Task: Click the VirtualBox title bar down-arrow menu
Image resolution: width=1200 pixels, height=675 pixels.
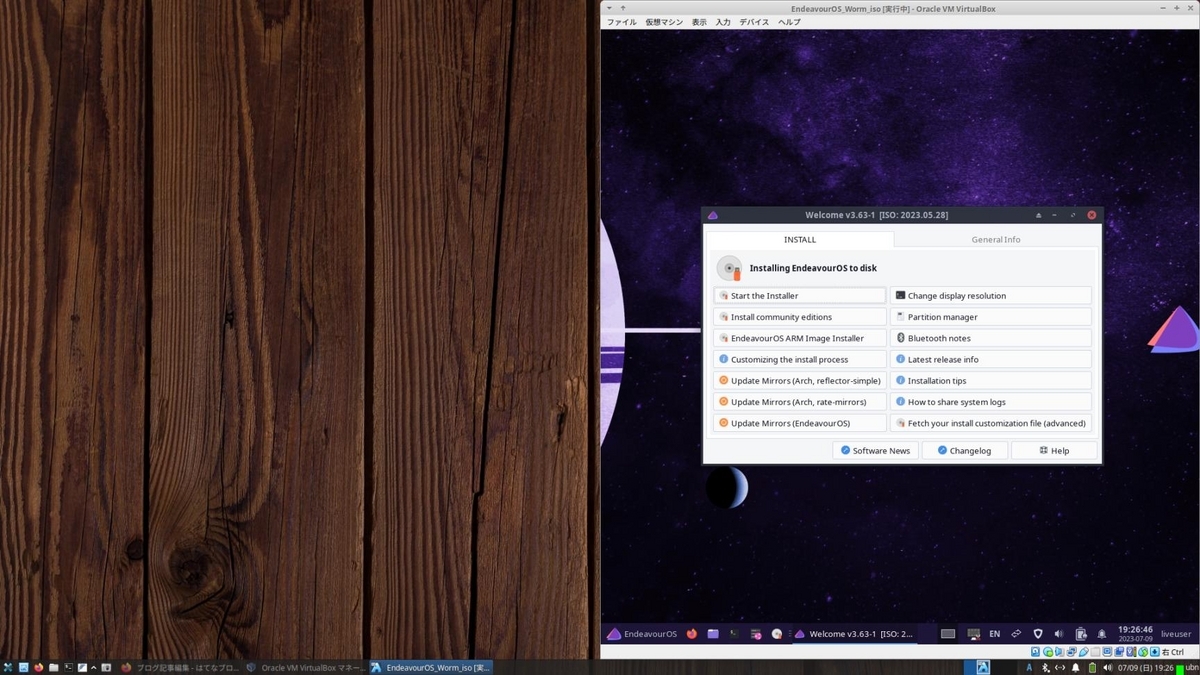Action: pyautogui.click(x=609, y=8)
